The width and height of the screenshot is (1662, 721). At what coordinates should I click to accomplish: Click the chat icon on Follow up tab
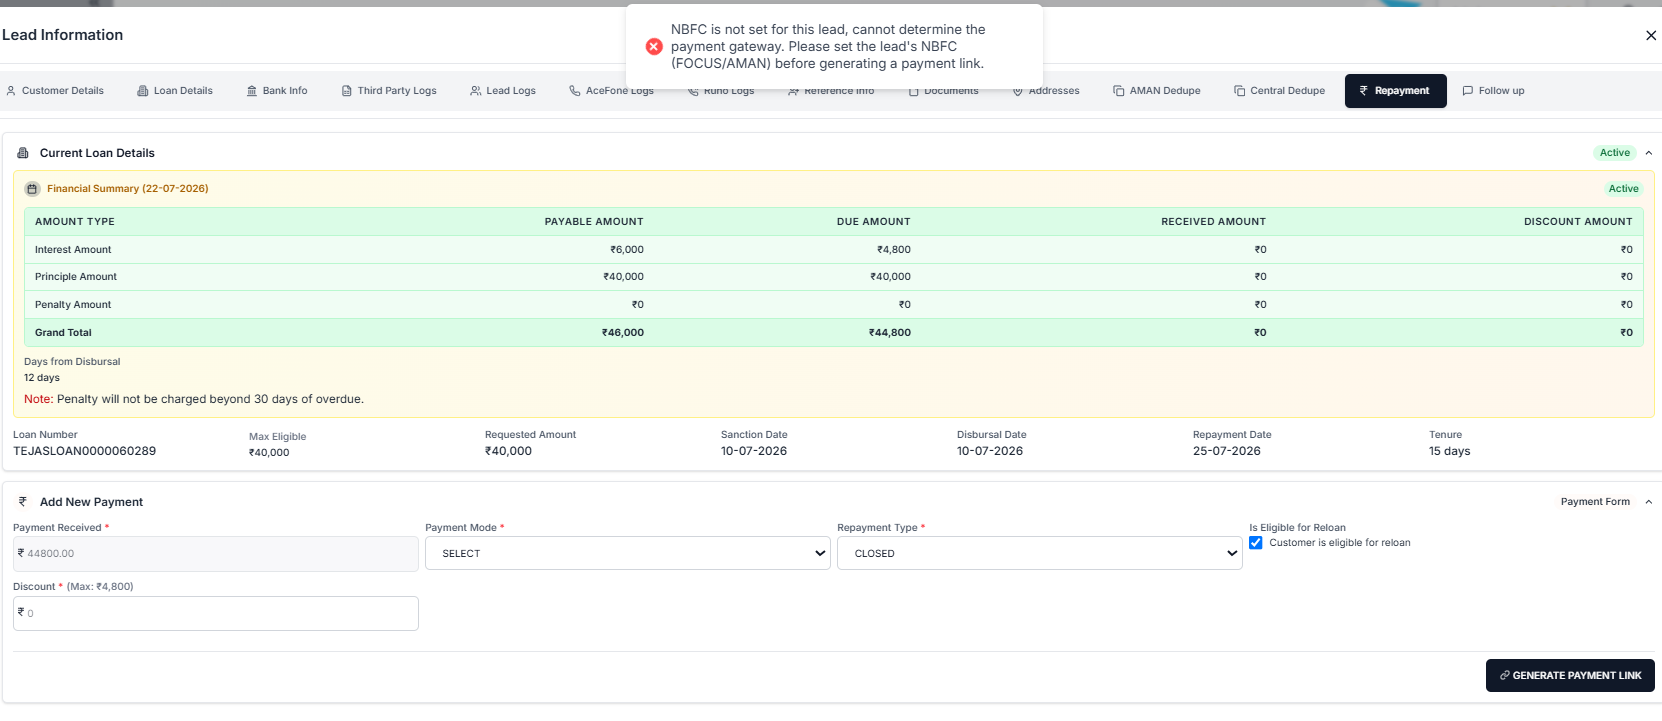1468,91
